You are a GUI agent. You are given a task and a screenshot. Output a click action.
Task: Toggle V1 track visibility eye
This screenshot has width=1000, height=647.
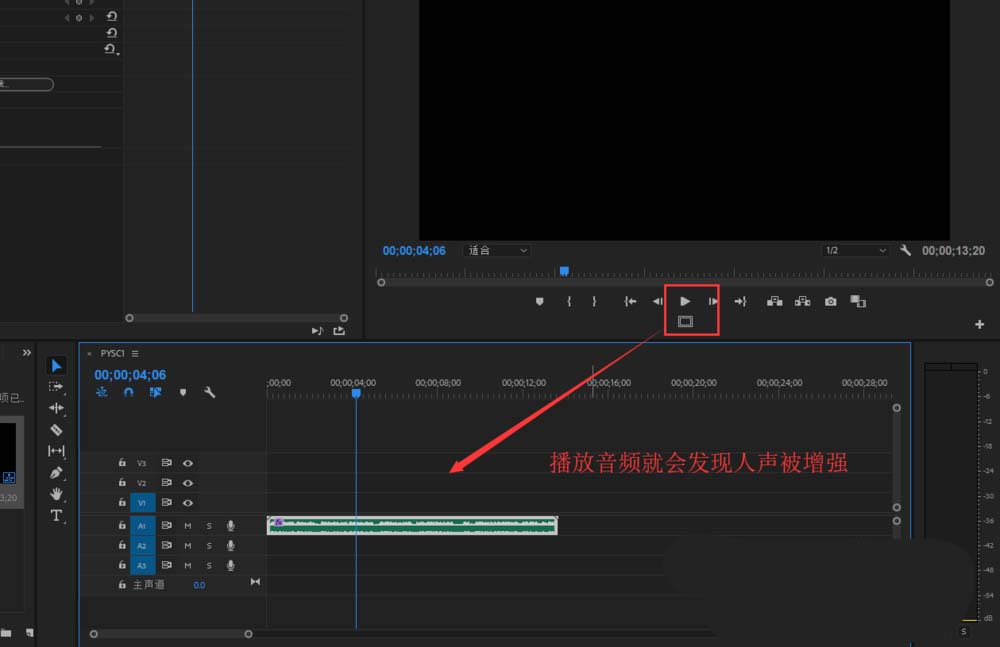[188, 503]
